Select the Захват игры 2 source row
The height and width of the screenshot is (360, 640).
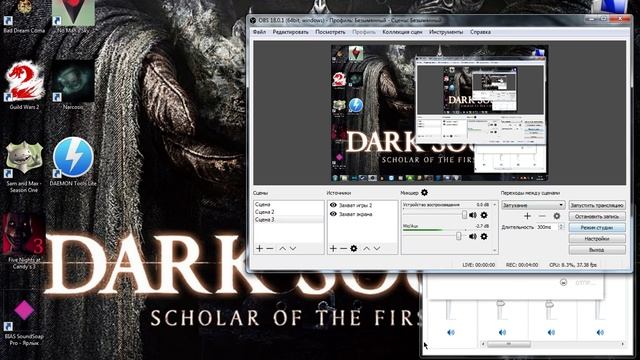(362, 205)
